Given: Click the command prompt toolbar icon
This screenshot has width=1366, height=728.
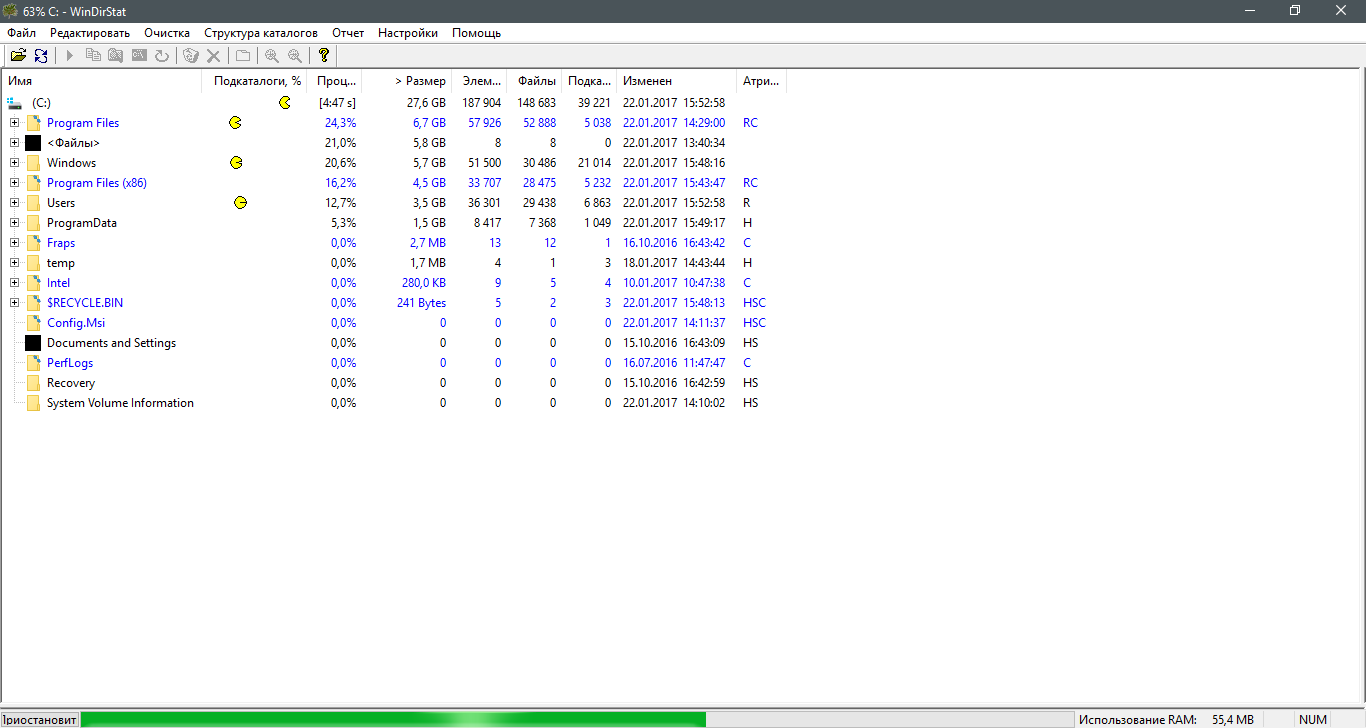Looking at the screenshot, I should click(139, 56).
